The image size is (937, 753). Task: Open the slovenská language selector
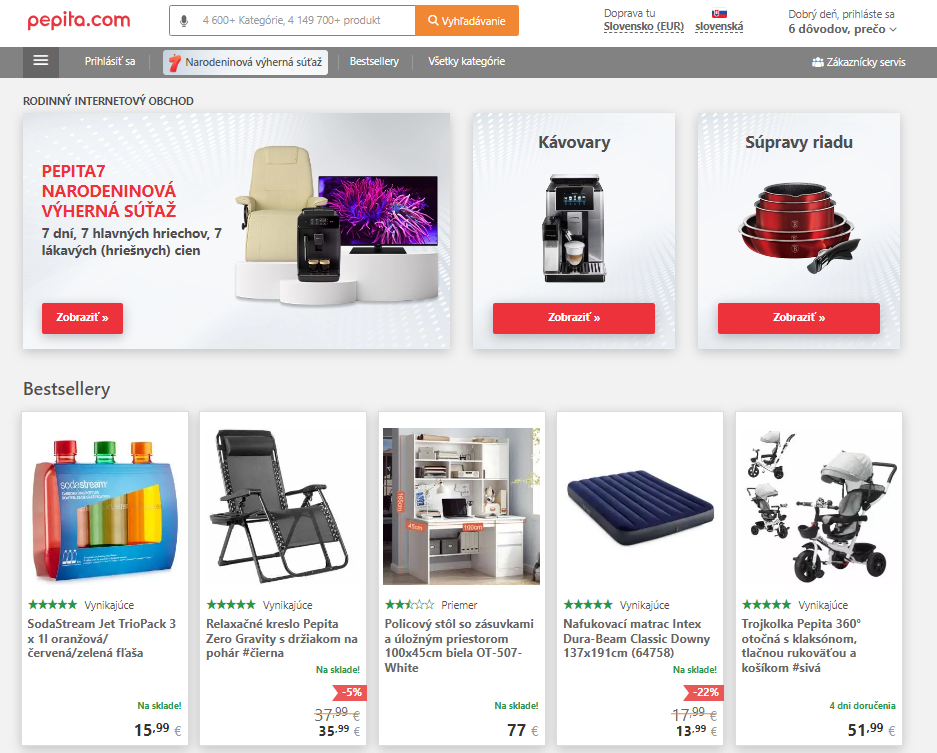(719, 27)
